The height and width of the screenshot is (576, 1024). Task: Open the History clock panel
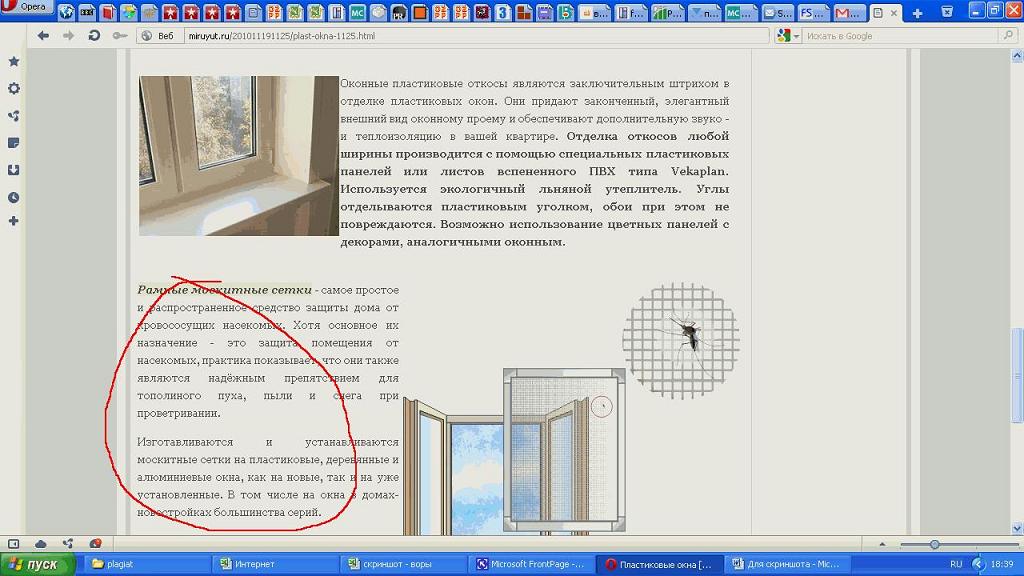(x=14, y=197)
